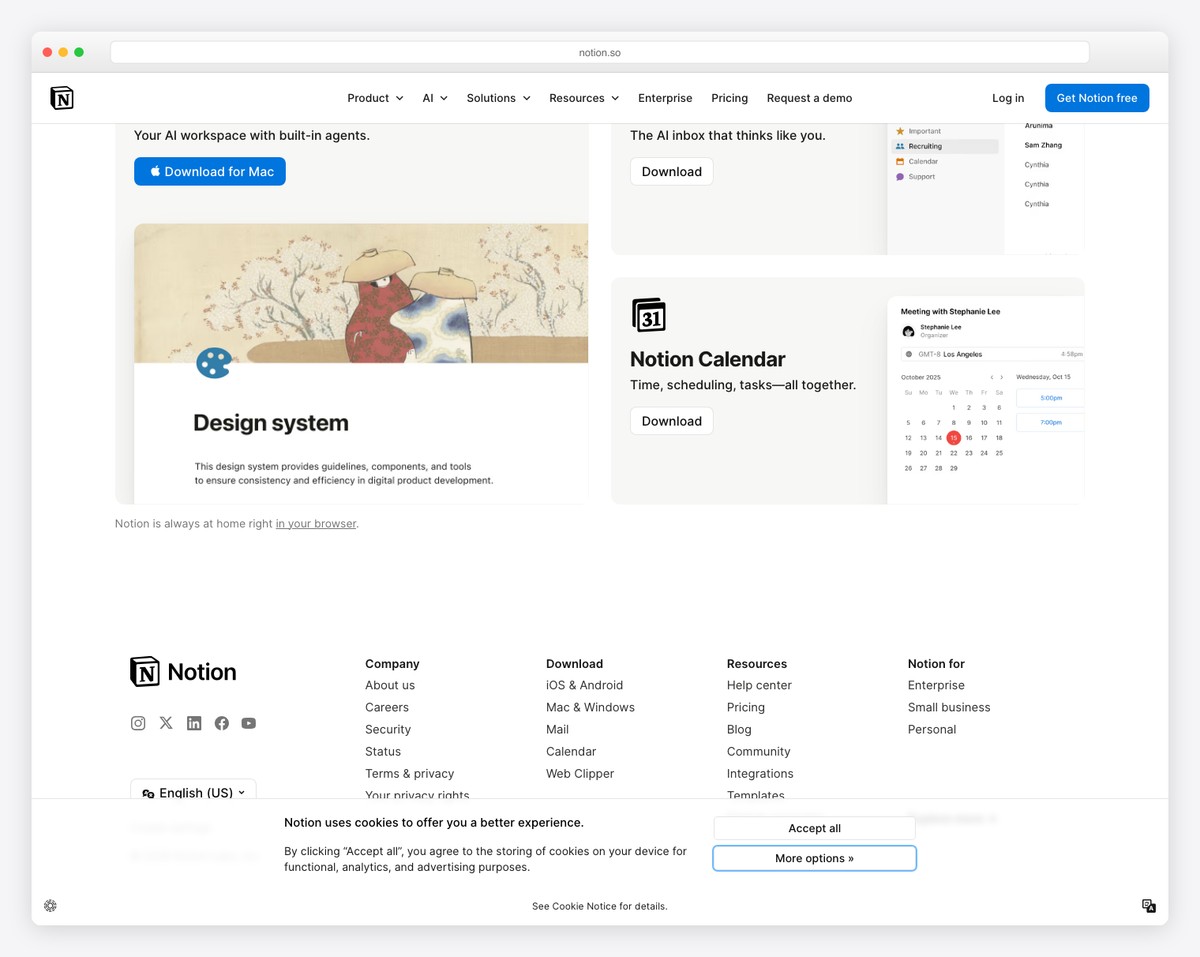Viewport: 1200px width, 957px height.
Task: Click the notion.so address bar
Action: 599,51
